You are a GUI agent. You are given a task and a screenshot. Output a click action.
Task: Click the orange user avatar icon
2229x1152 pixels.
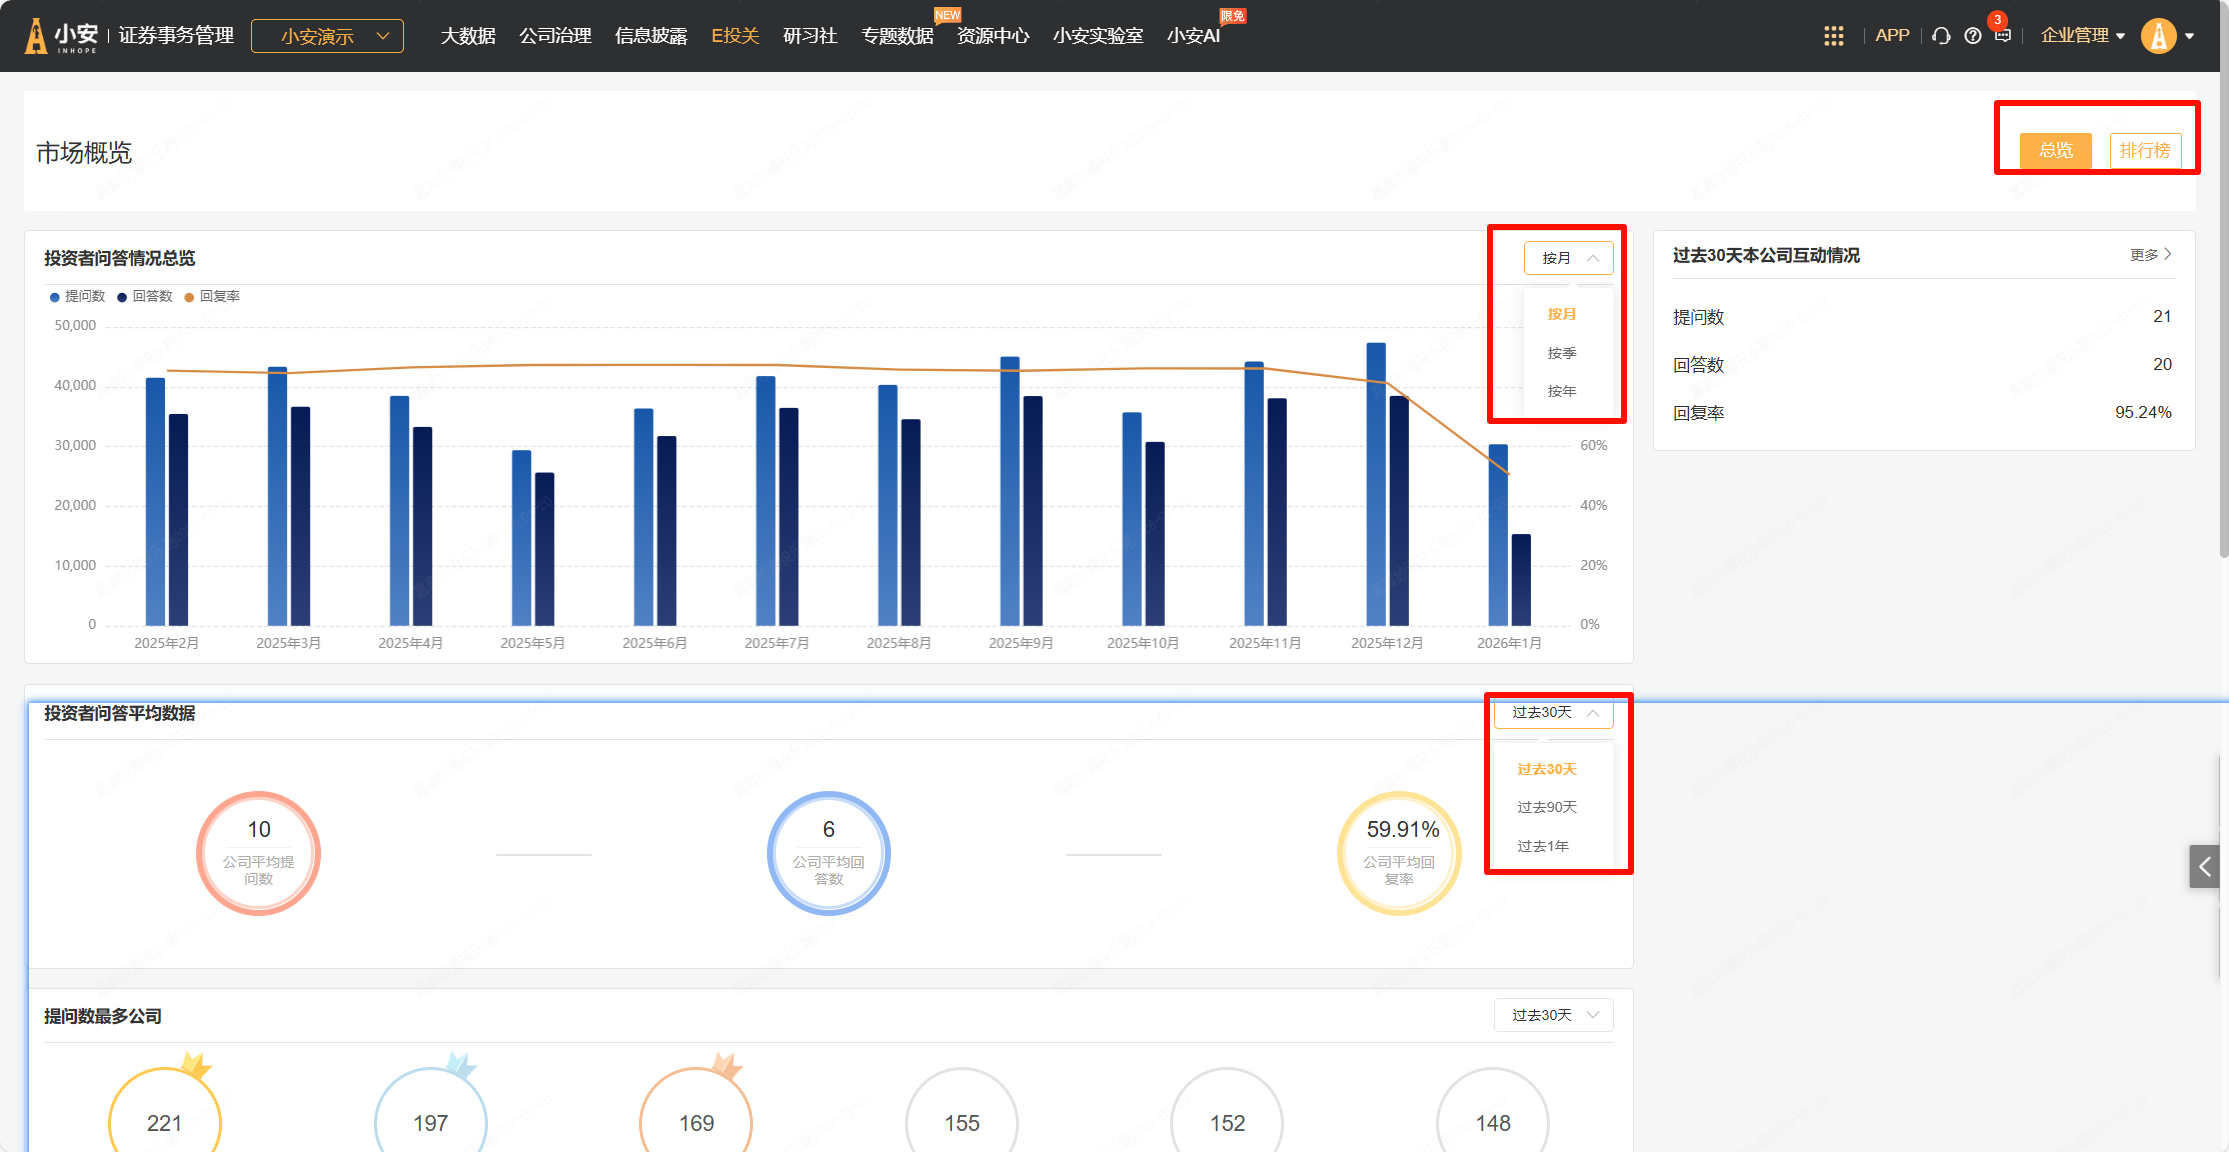(2158, 36)
